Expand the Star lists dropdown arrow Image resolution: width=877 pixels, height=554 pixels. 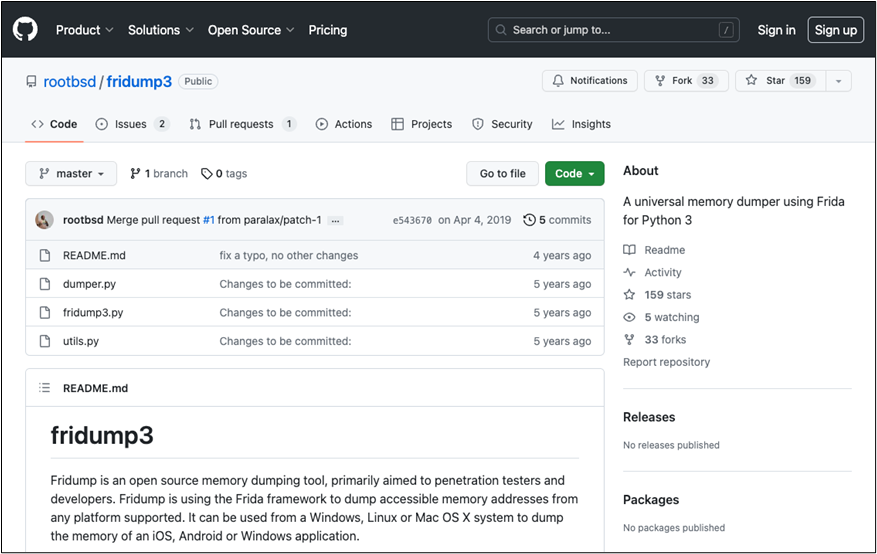click(x=838, y=81)
